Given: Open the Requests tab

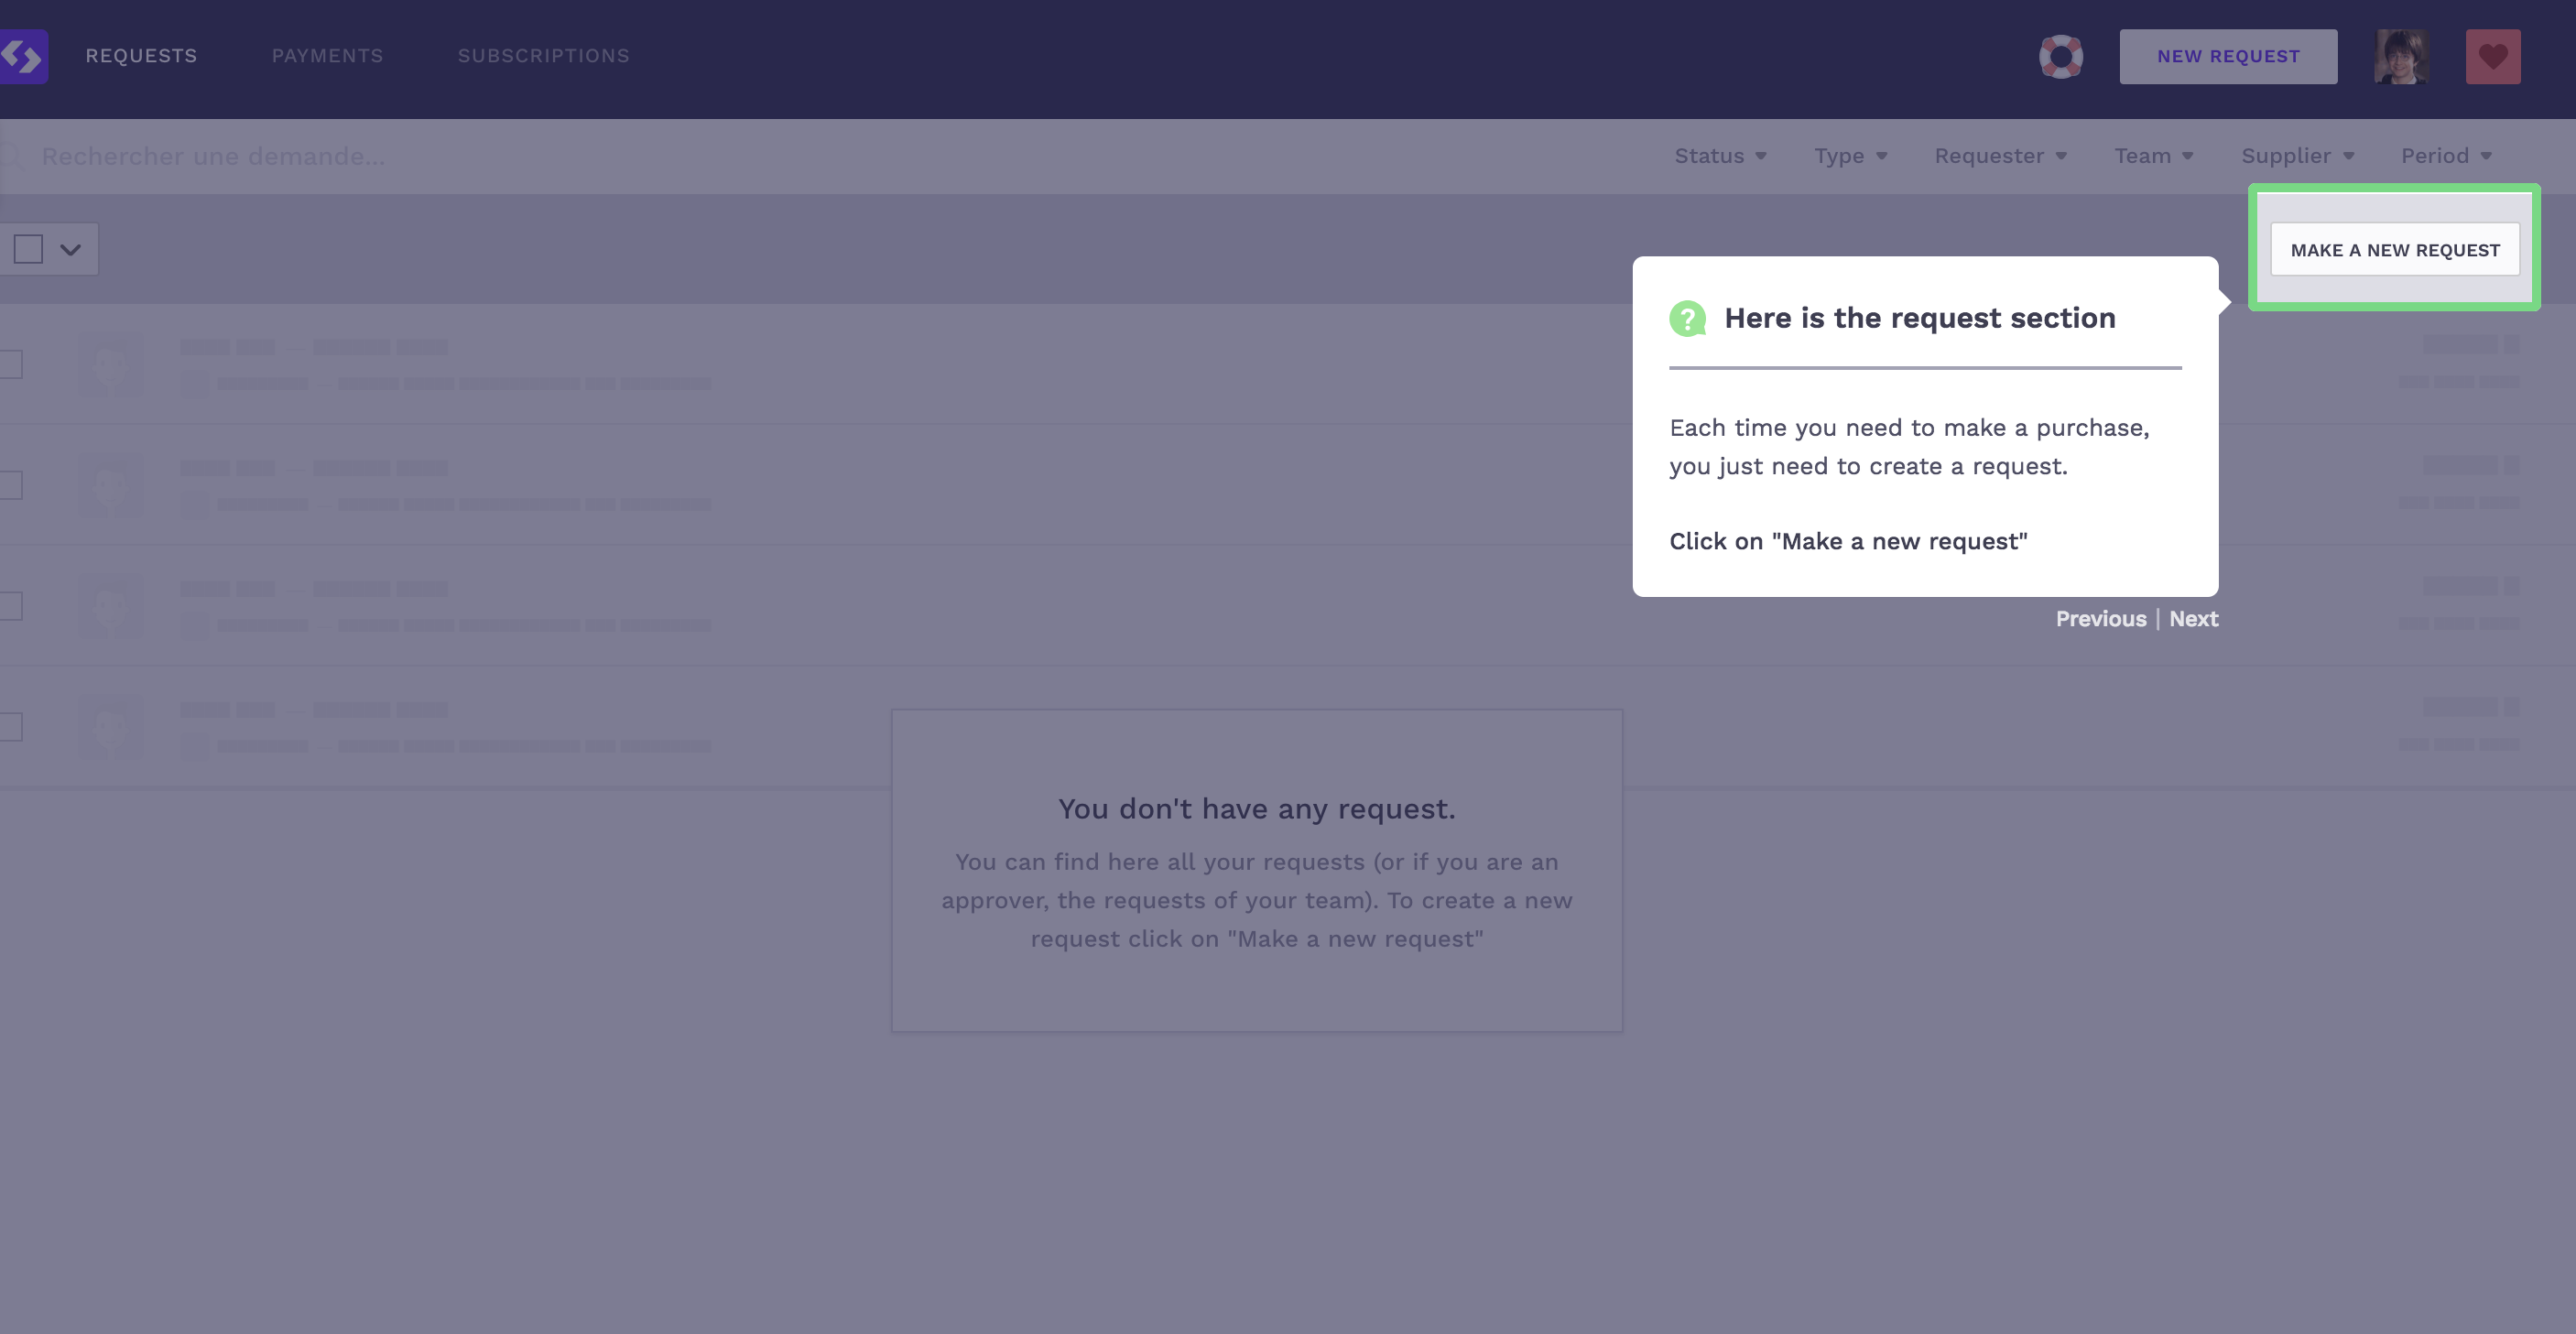Looking at the screenshot, I should (141, 56).
